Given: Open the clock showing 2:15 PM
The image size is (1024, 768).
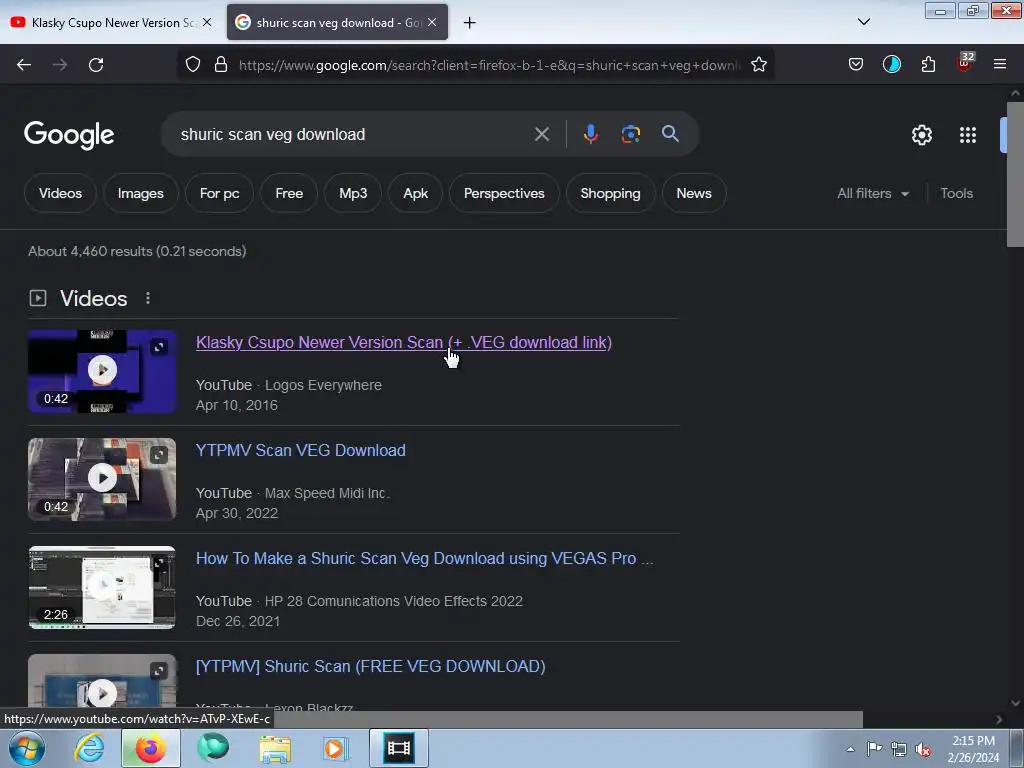Looking at the screenshot, I should pos(973,749).
